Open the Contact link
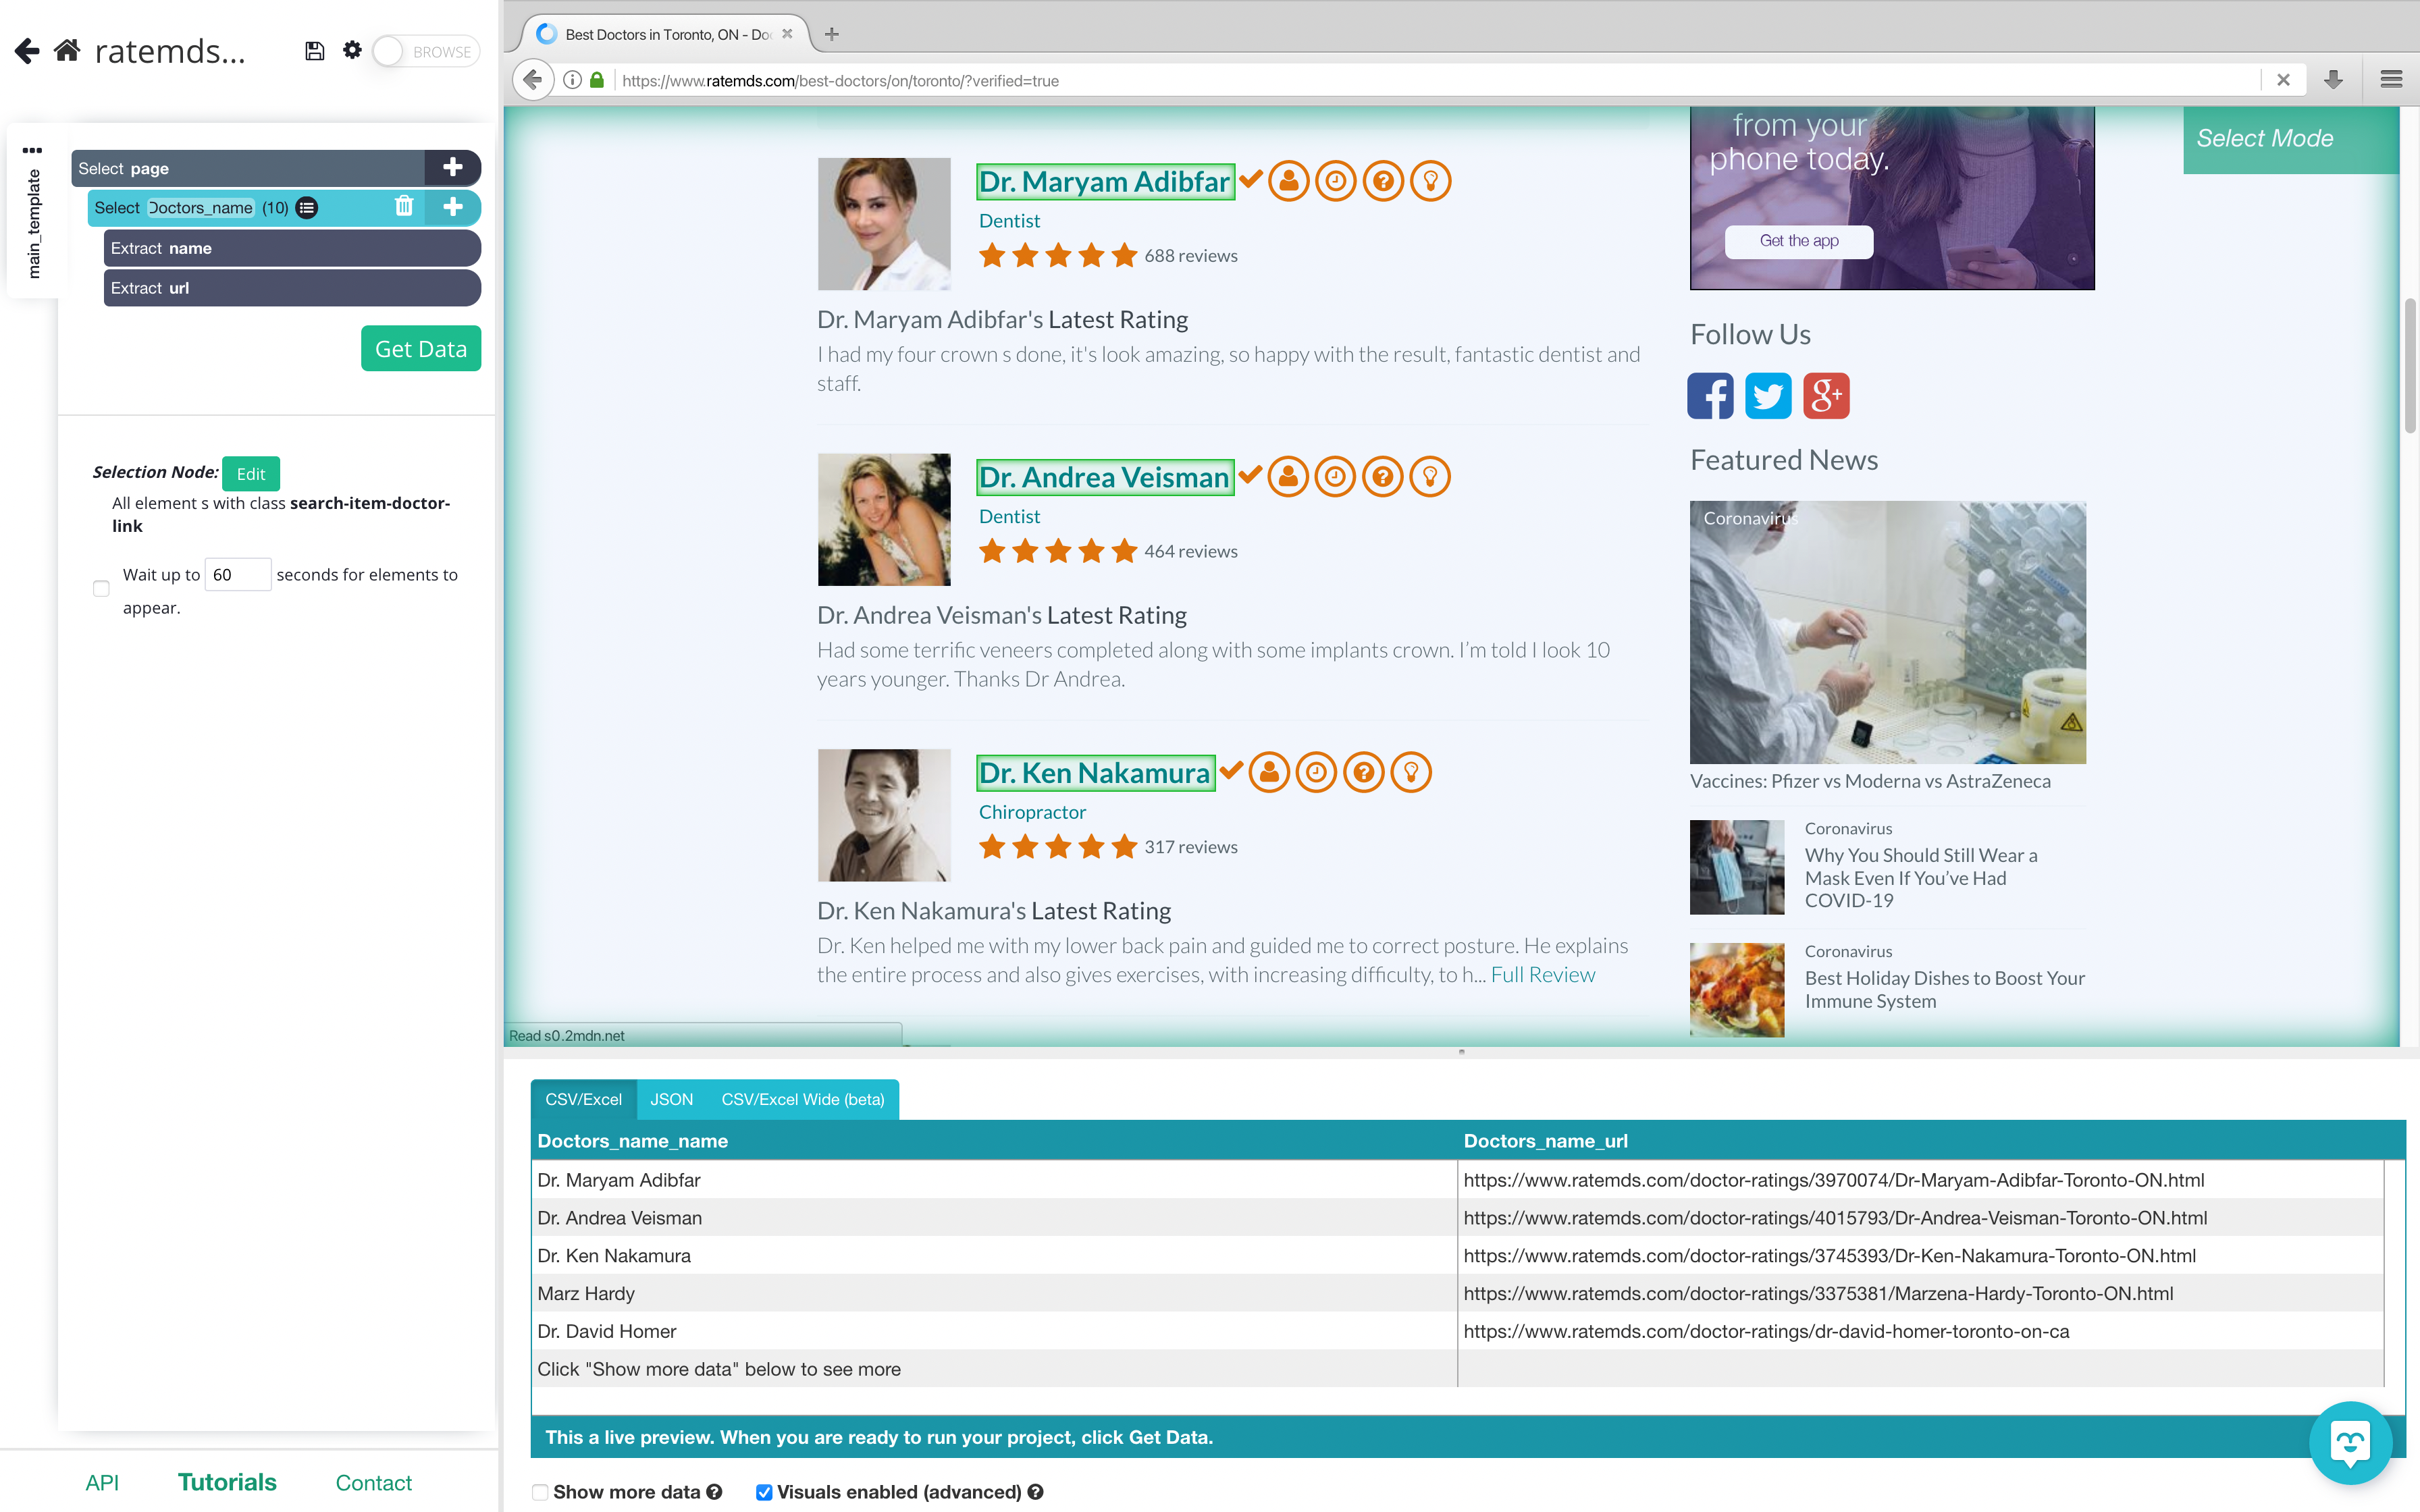2420x1512 pixels. point(373,1482)
